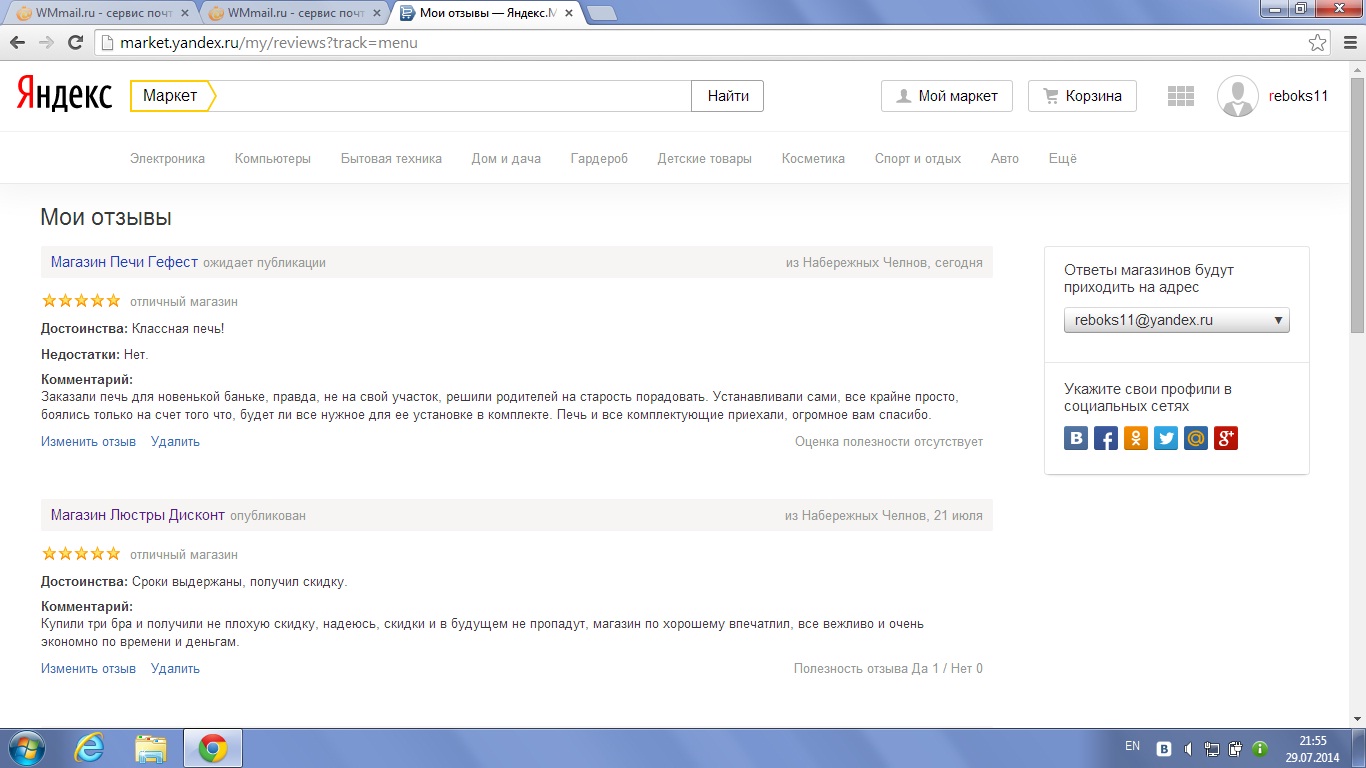Click text из Набережных Челнов, 21 июля

coord(884,515)
